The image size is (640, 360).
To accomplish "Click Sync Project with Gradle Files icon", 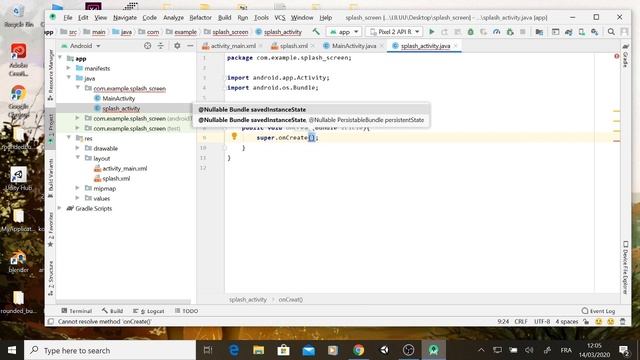I will click(569, 31).
